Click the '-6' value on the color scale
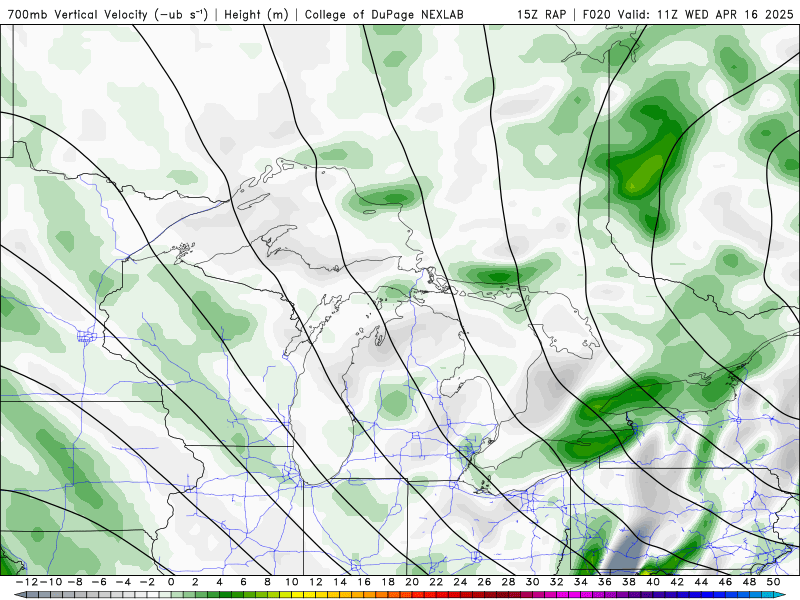The height and width of the screenshot is (600, 800). point(99,582)
